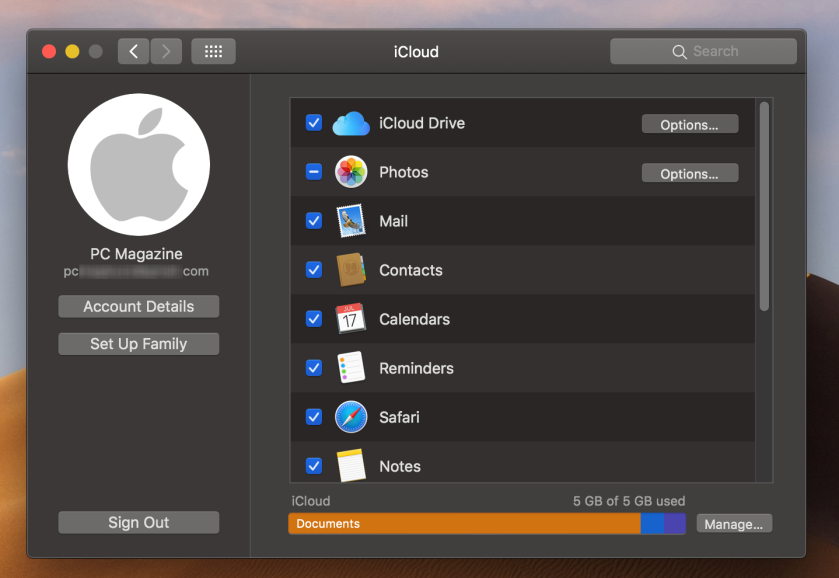Image resolution: width=839 pixels, height=578 pixels.
Task: Click the Photos label
Action: (x=403, y=172)
